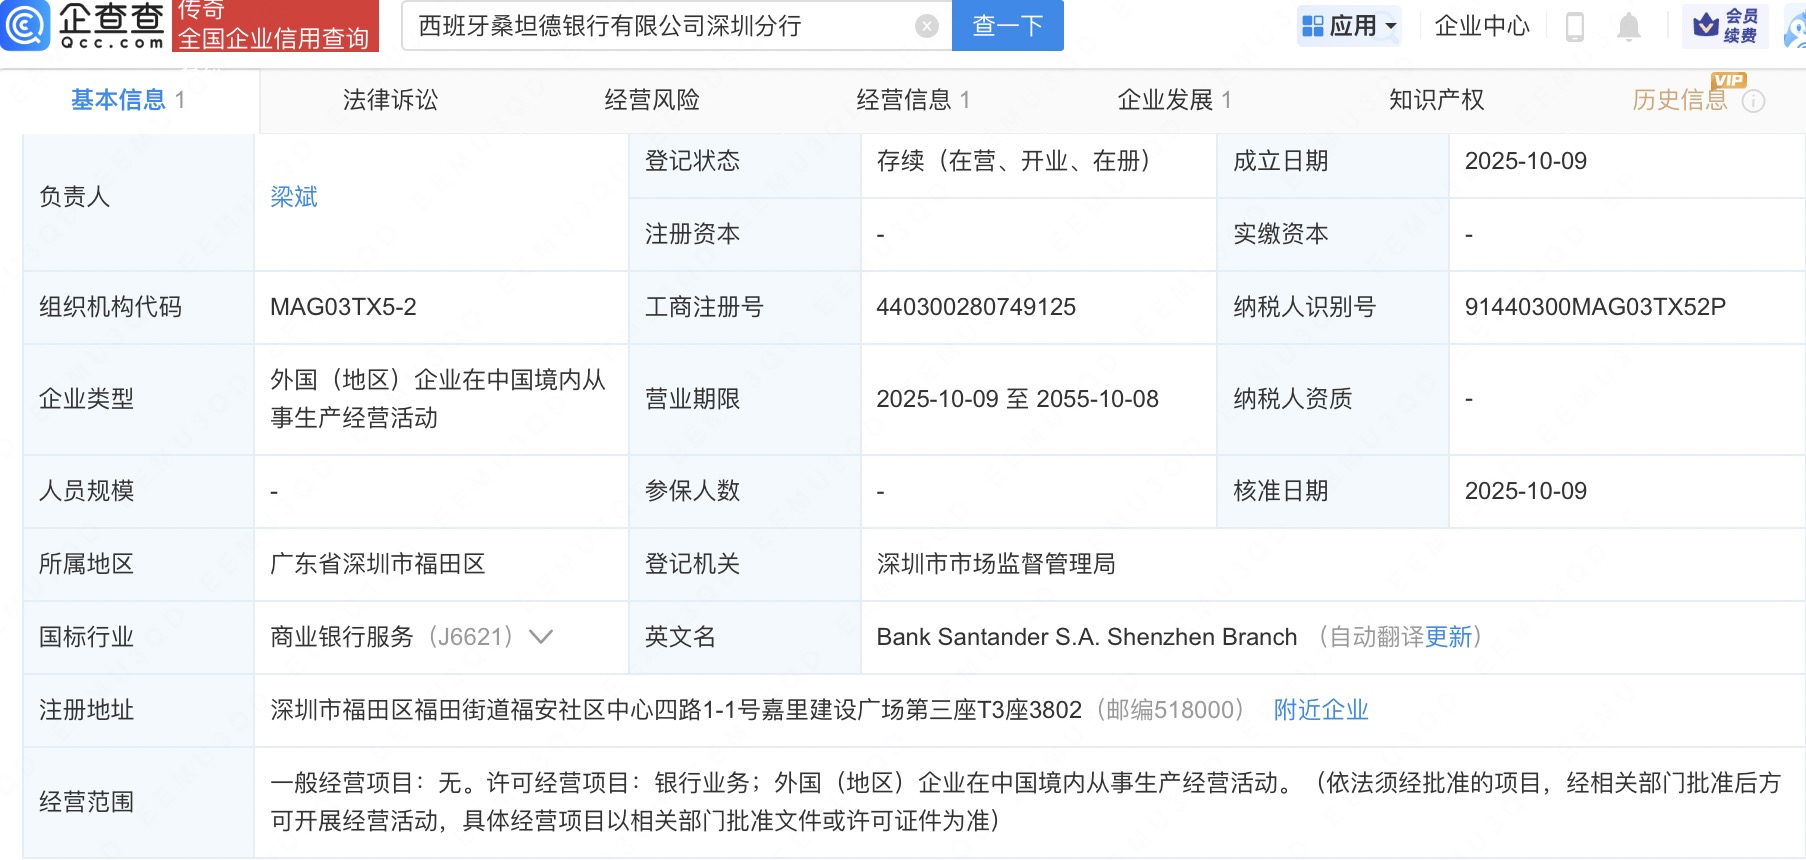Open 梁斌's profile link
The width and height of the screenshot is (1806, 860).
294,197
